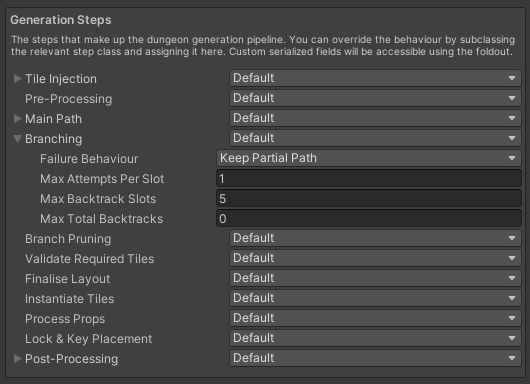530x384 pixels.
Task: Click the Finalise Layout label
Action: click(x=68, y=279)
